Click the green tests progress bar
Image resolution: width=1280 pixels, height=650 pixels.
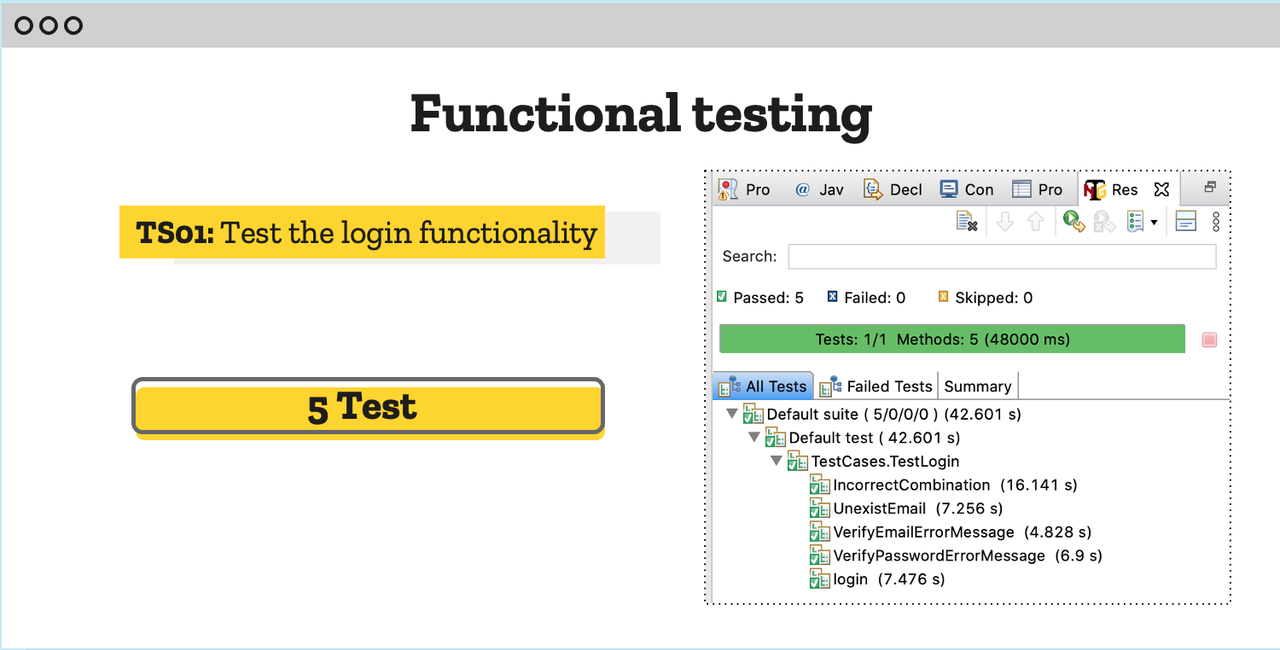[x=952, y=339]
